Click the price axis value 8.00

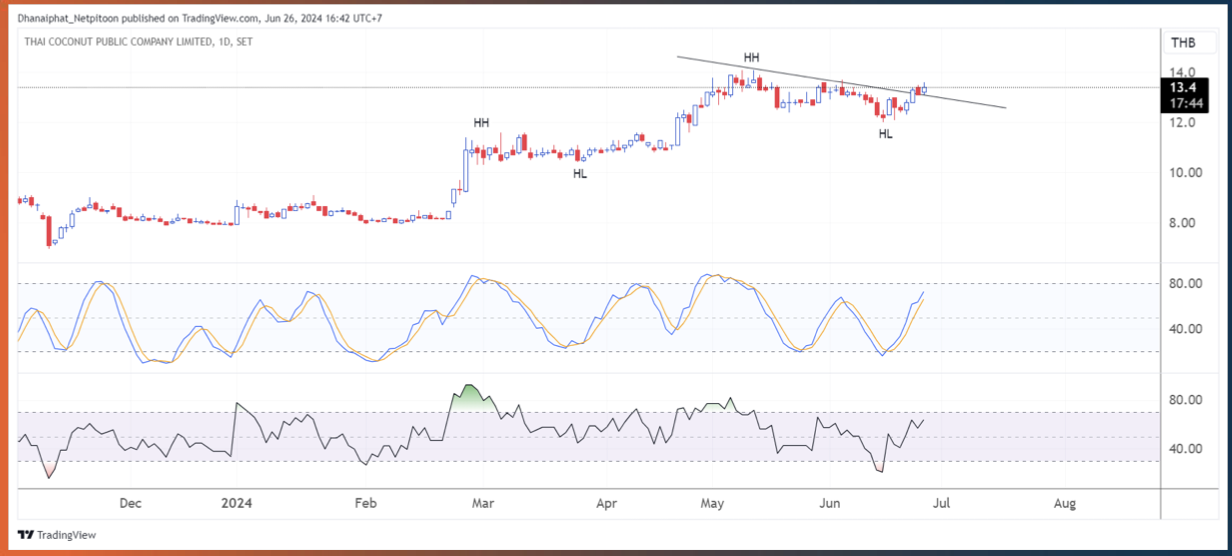(x=1184, y=224)
